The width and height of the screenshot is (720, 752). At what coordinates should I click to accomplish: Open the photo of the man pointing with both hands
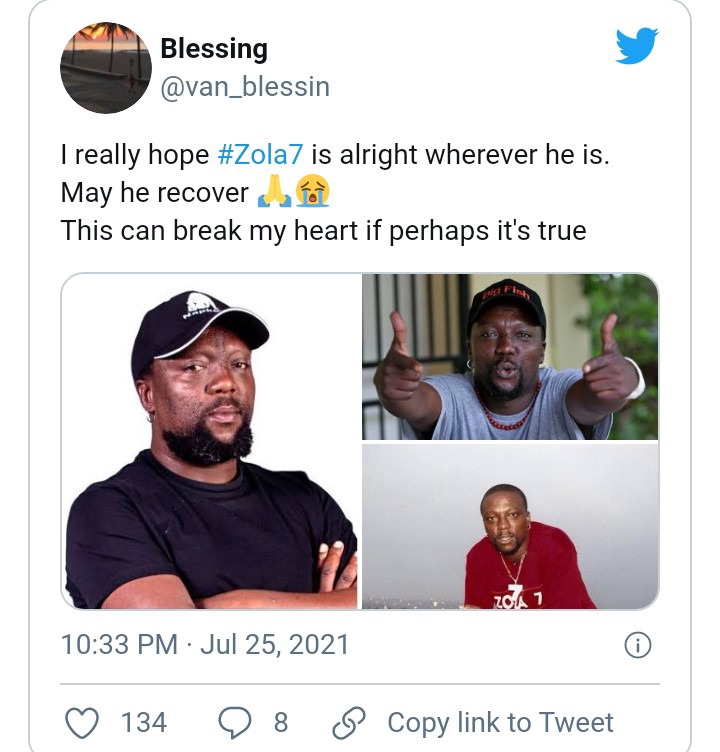click(x=510, y=357)
